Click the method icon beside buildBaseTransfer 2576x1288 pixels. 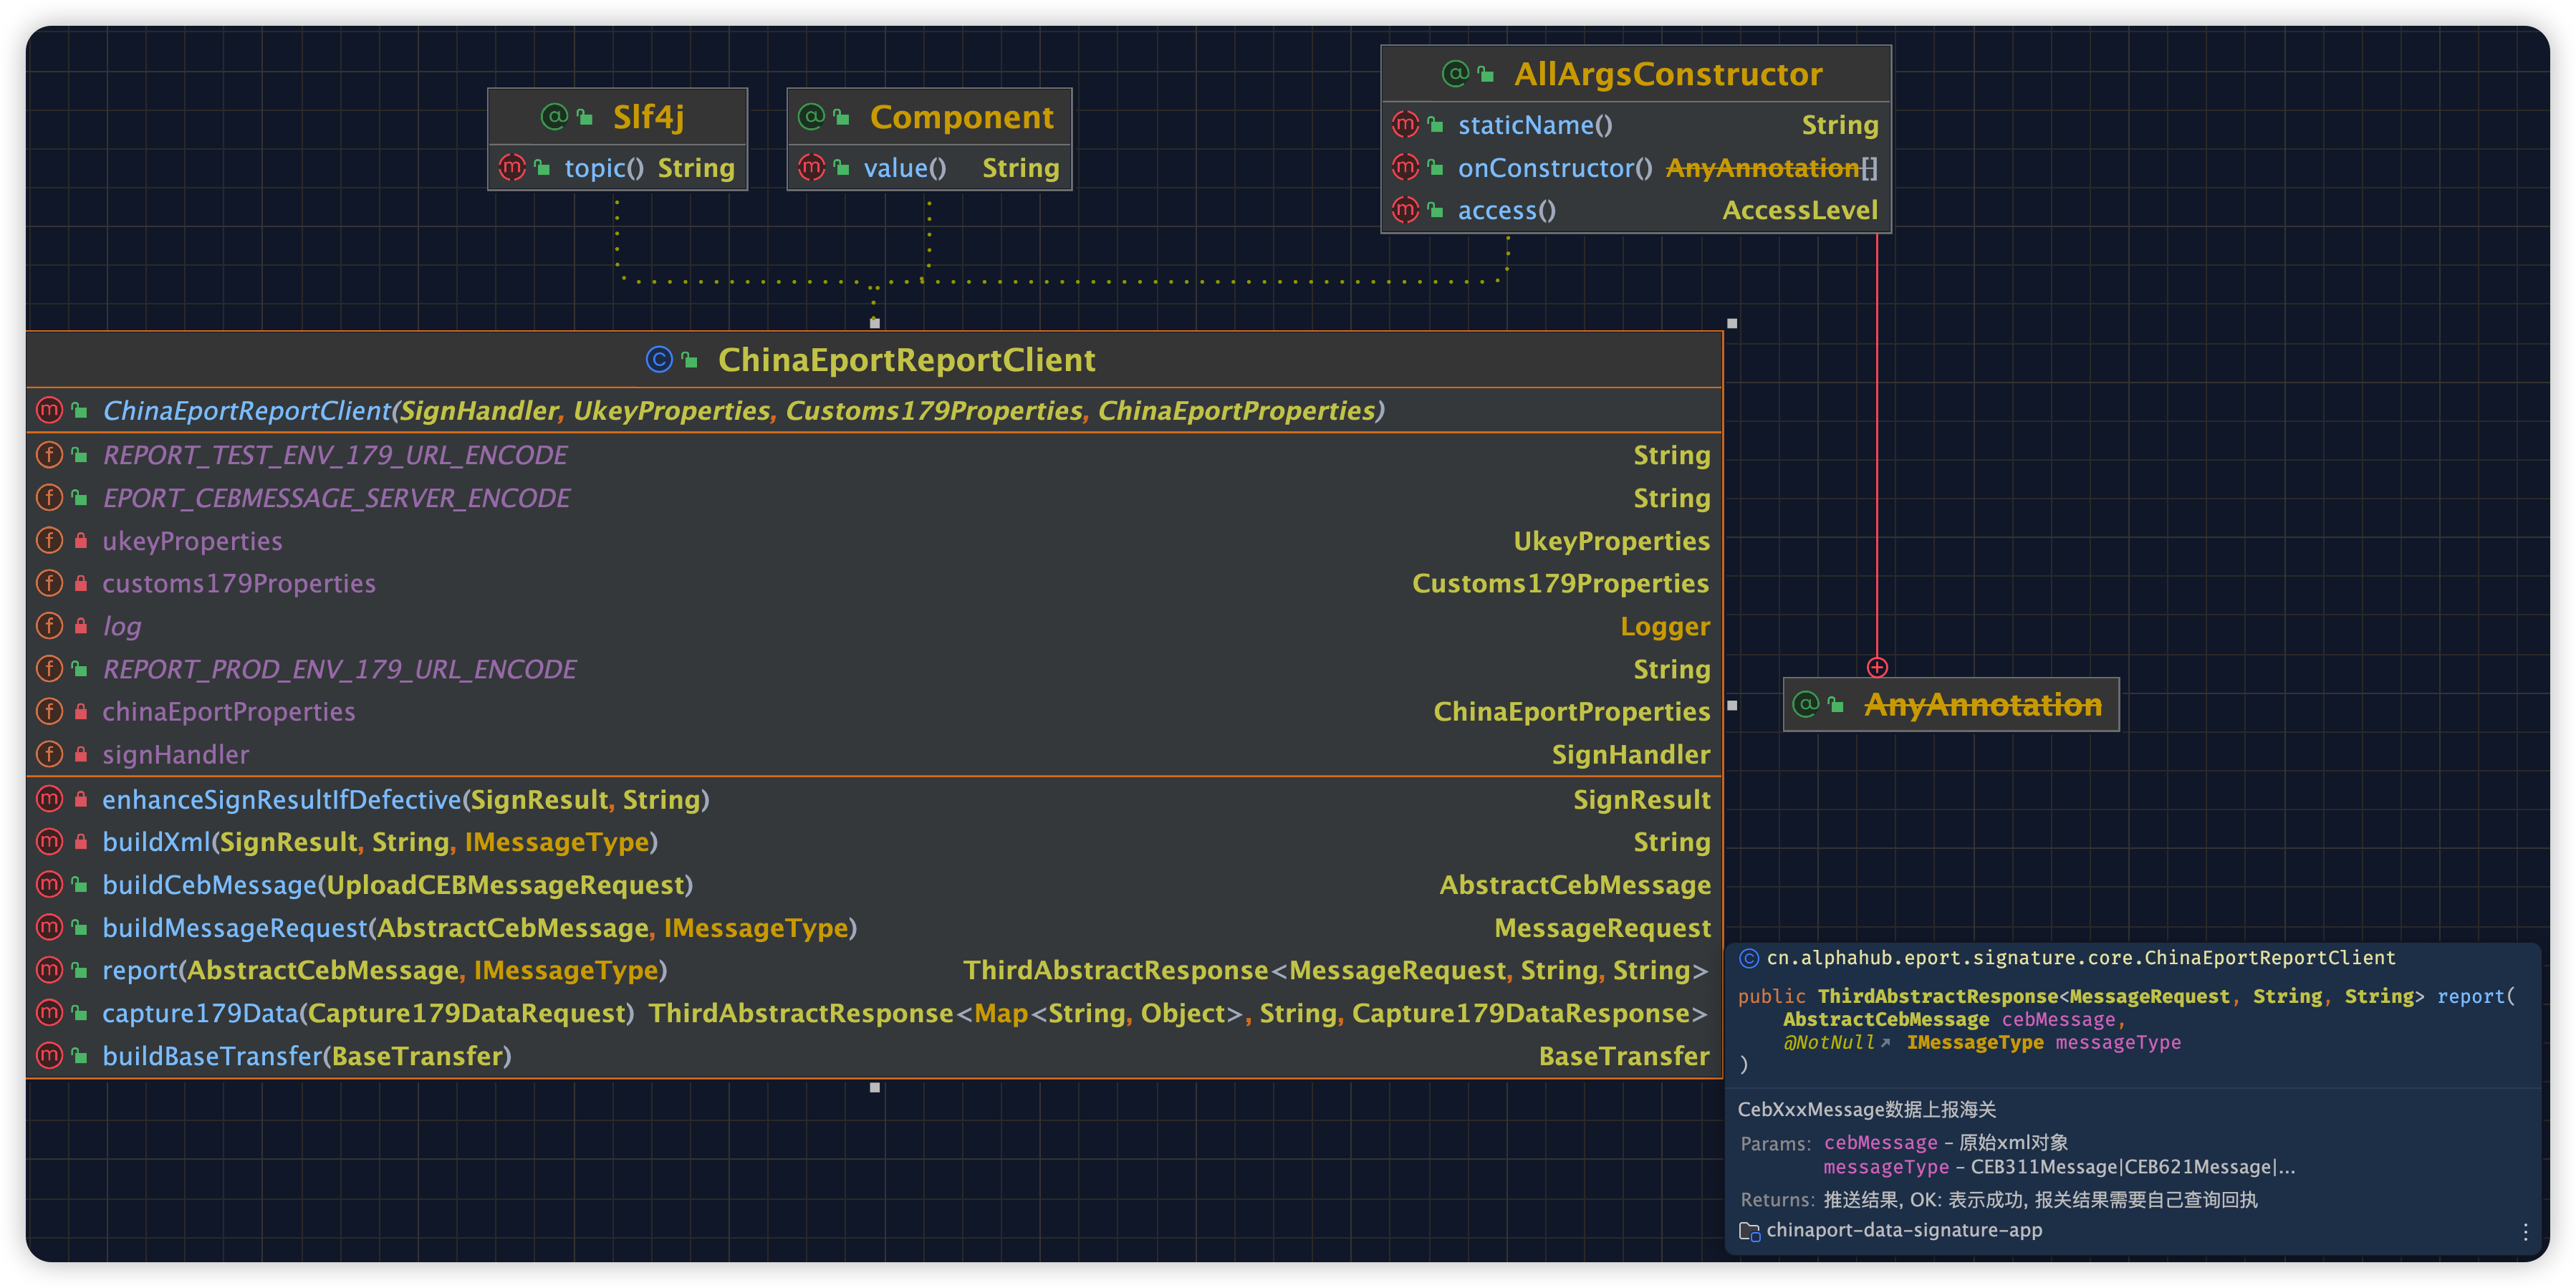tap(49, 1056)
